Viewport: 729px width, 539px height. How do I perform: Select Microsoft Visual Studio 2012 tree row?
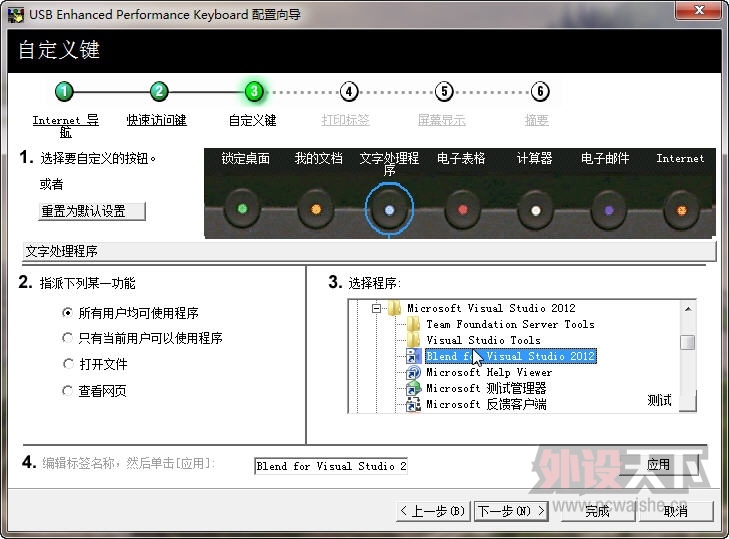pos(491,308)
